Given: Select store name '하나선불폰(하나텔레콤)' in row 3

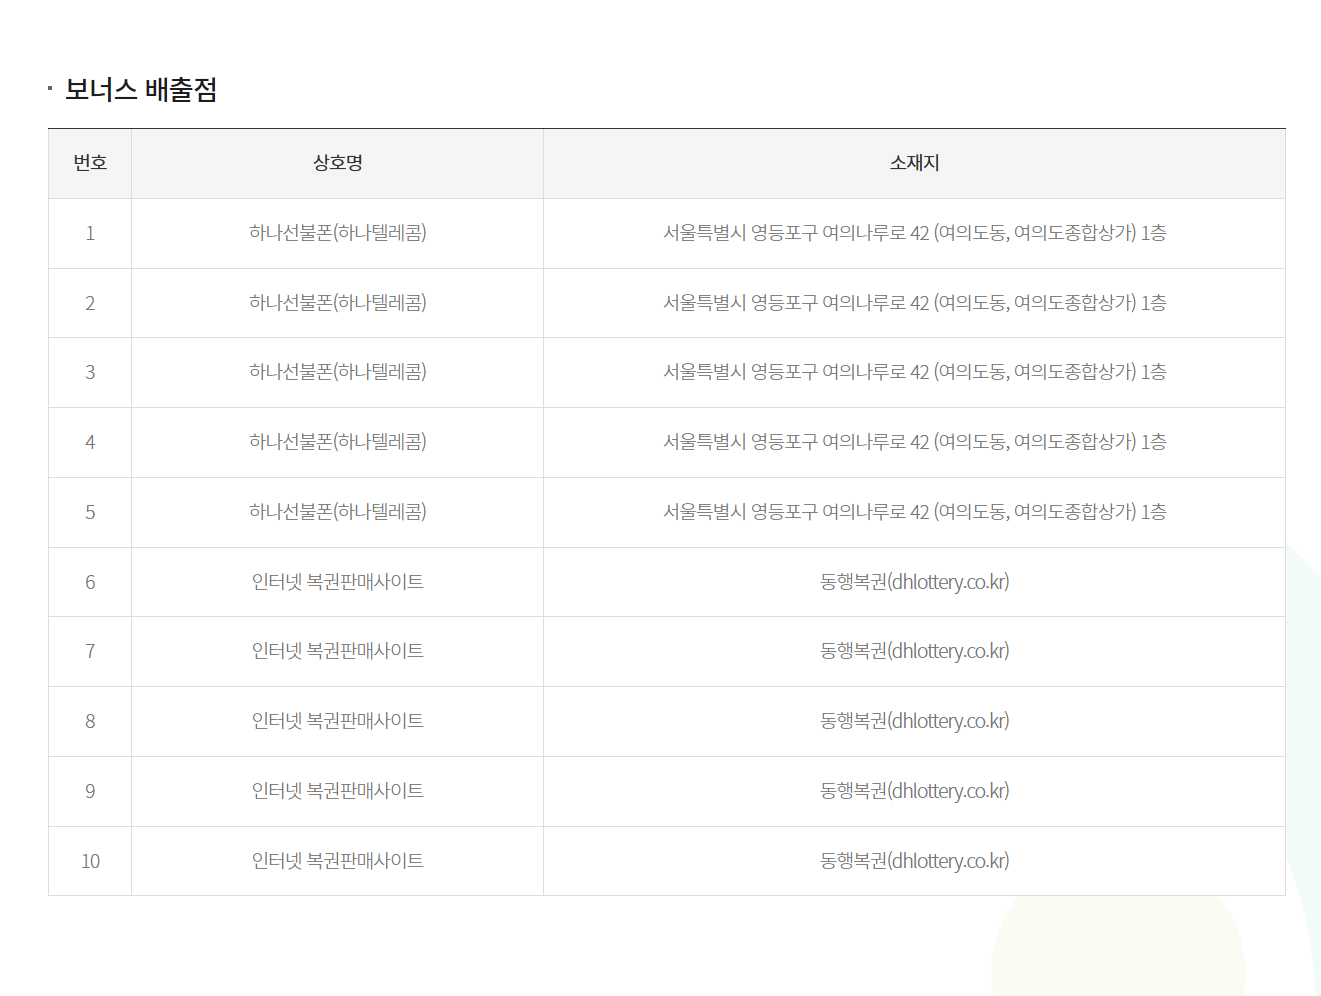Looking at the screenshot, I should pyautogui.click(x=338, y=372).
